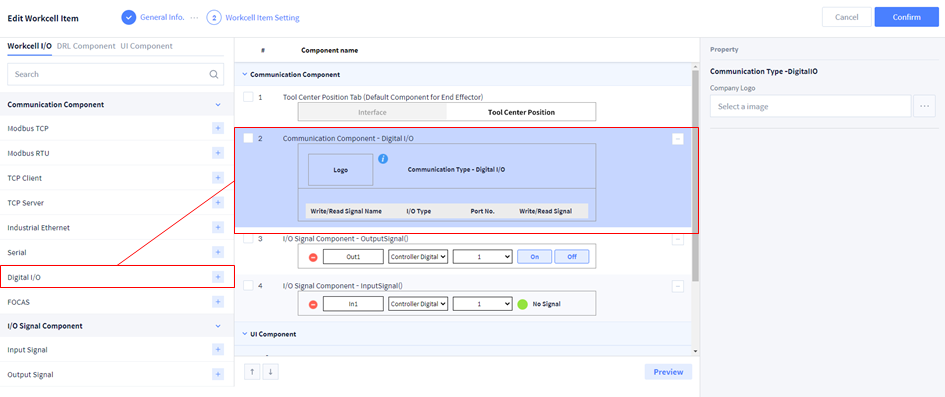
Task: Move selected component down with arrow icon
Action: point(270,372)
